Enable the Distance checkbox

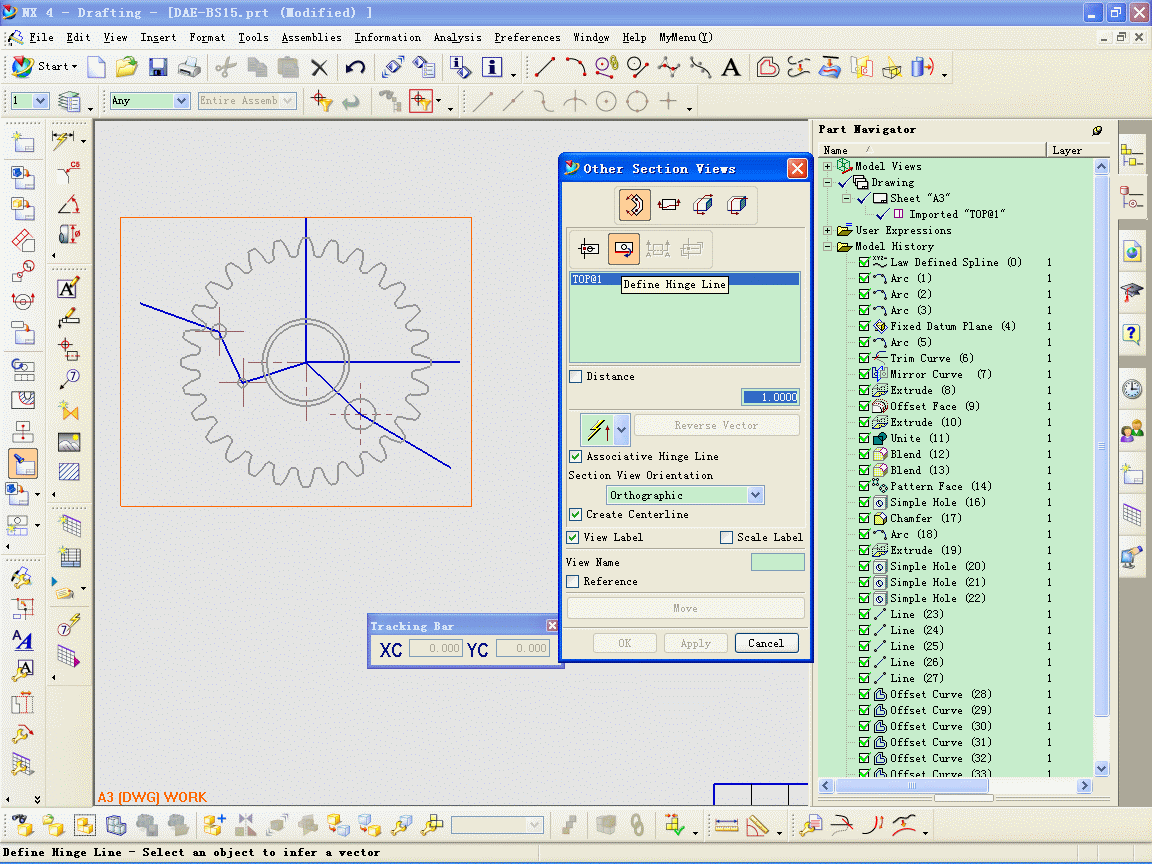(575, 377)
